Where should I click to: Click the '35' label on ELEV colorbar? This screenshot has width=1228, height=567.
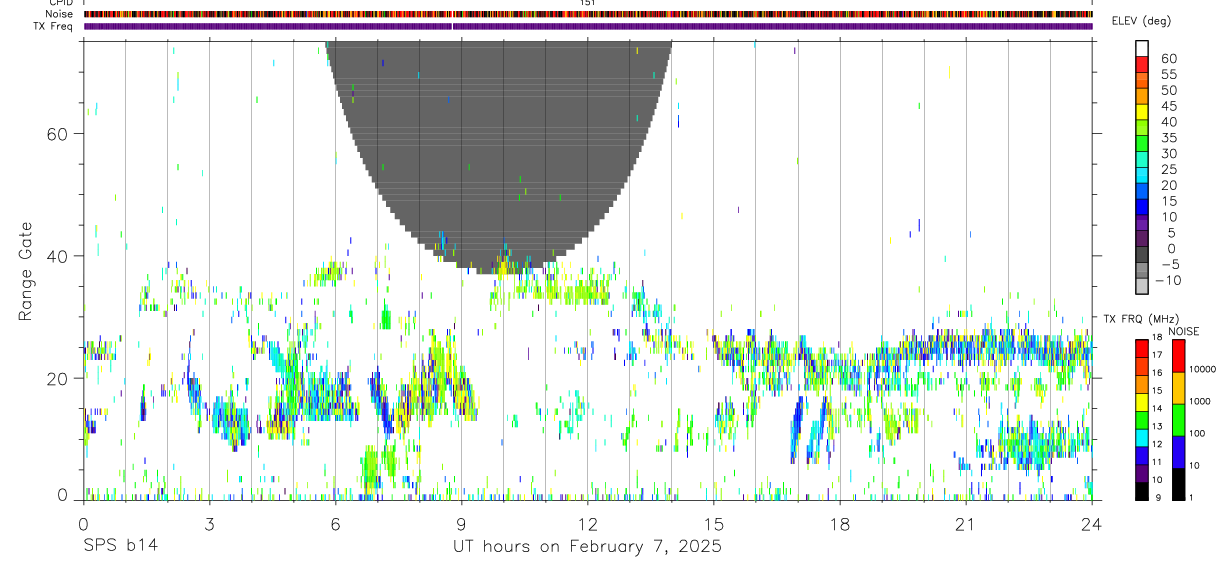point(1168,138)
